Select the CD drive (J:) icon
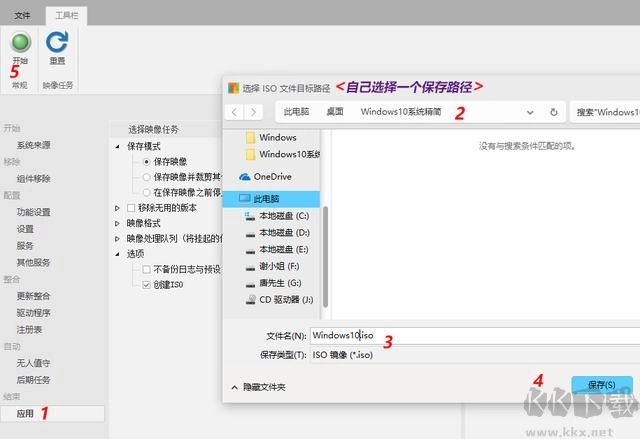The width and height of the screenshot is (640, 439). click(250, 299)
